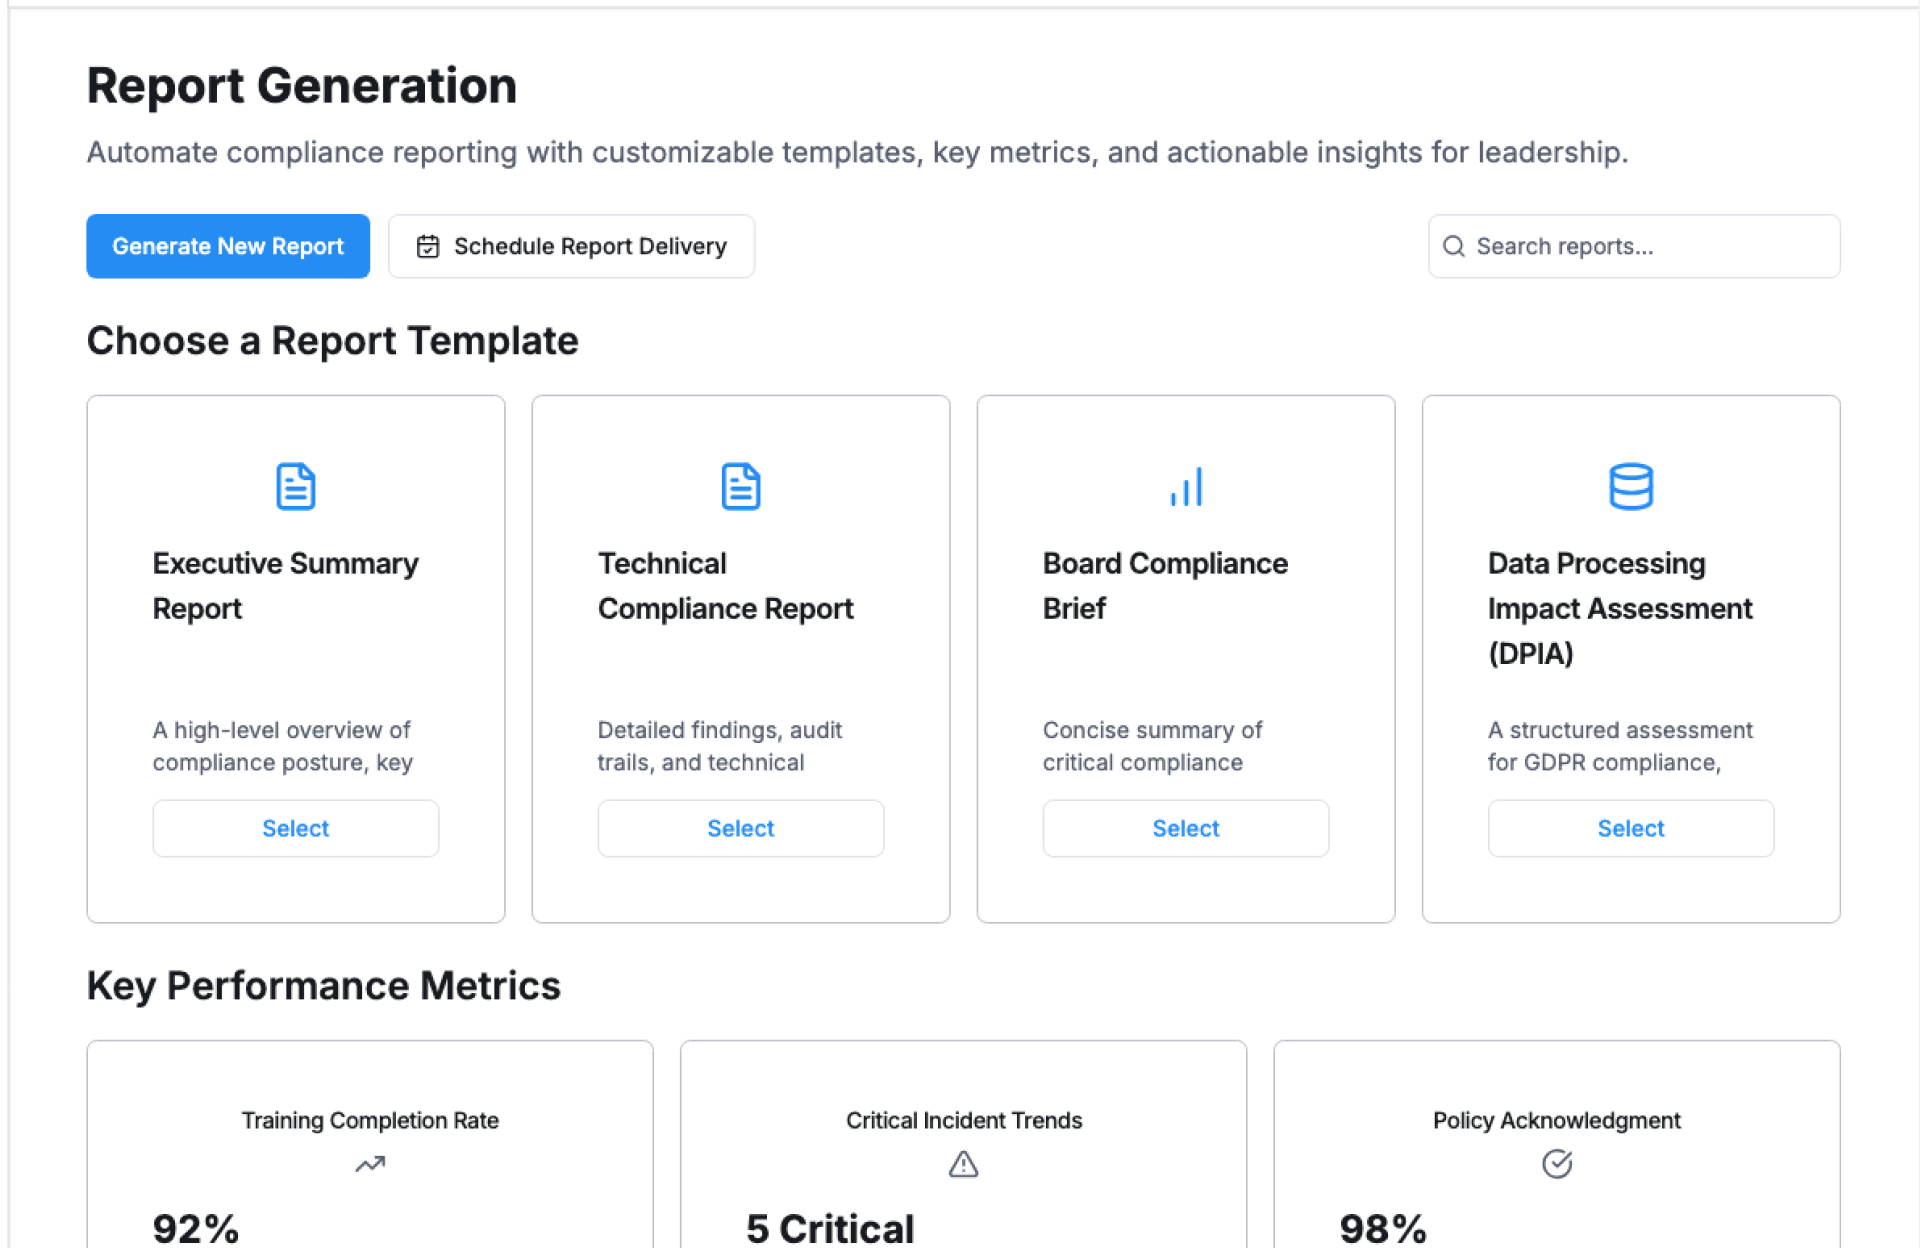The width and height of the screenshot is (1920, 1248).
Task: Click the calendar icon in Schedule Report Delivery
Action: tap(428, 246)
